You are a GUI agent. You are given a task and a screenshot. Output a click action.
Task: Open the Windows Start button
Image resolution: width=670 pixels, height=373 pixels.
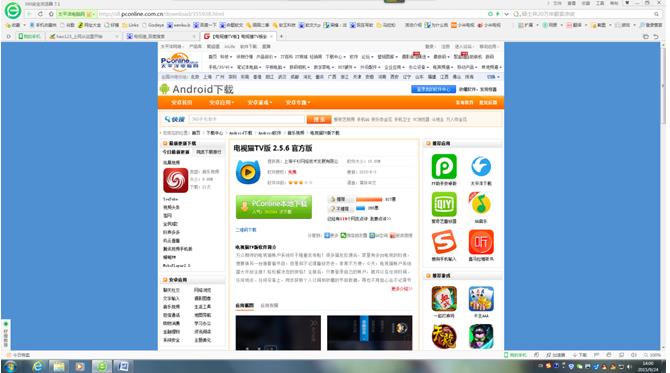click(x=9, y=366)
